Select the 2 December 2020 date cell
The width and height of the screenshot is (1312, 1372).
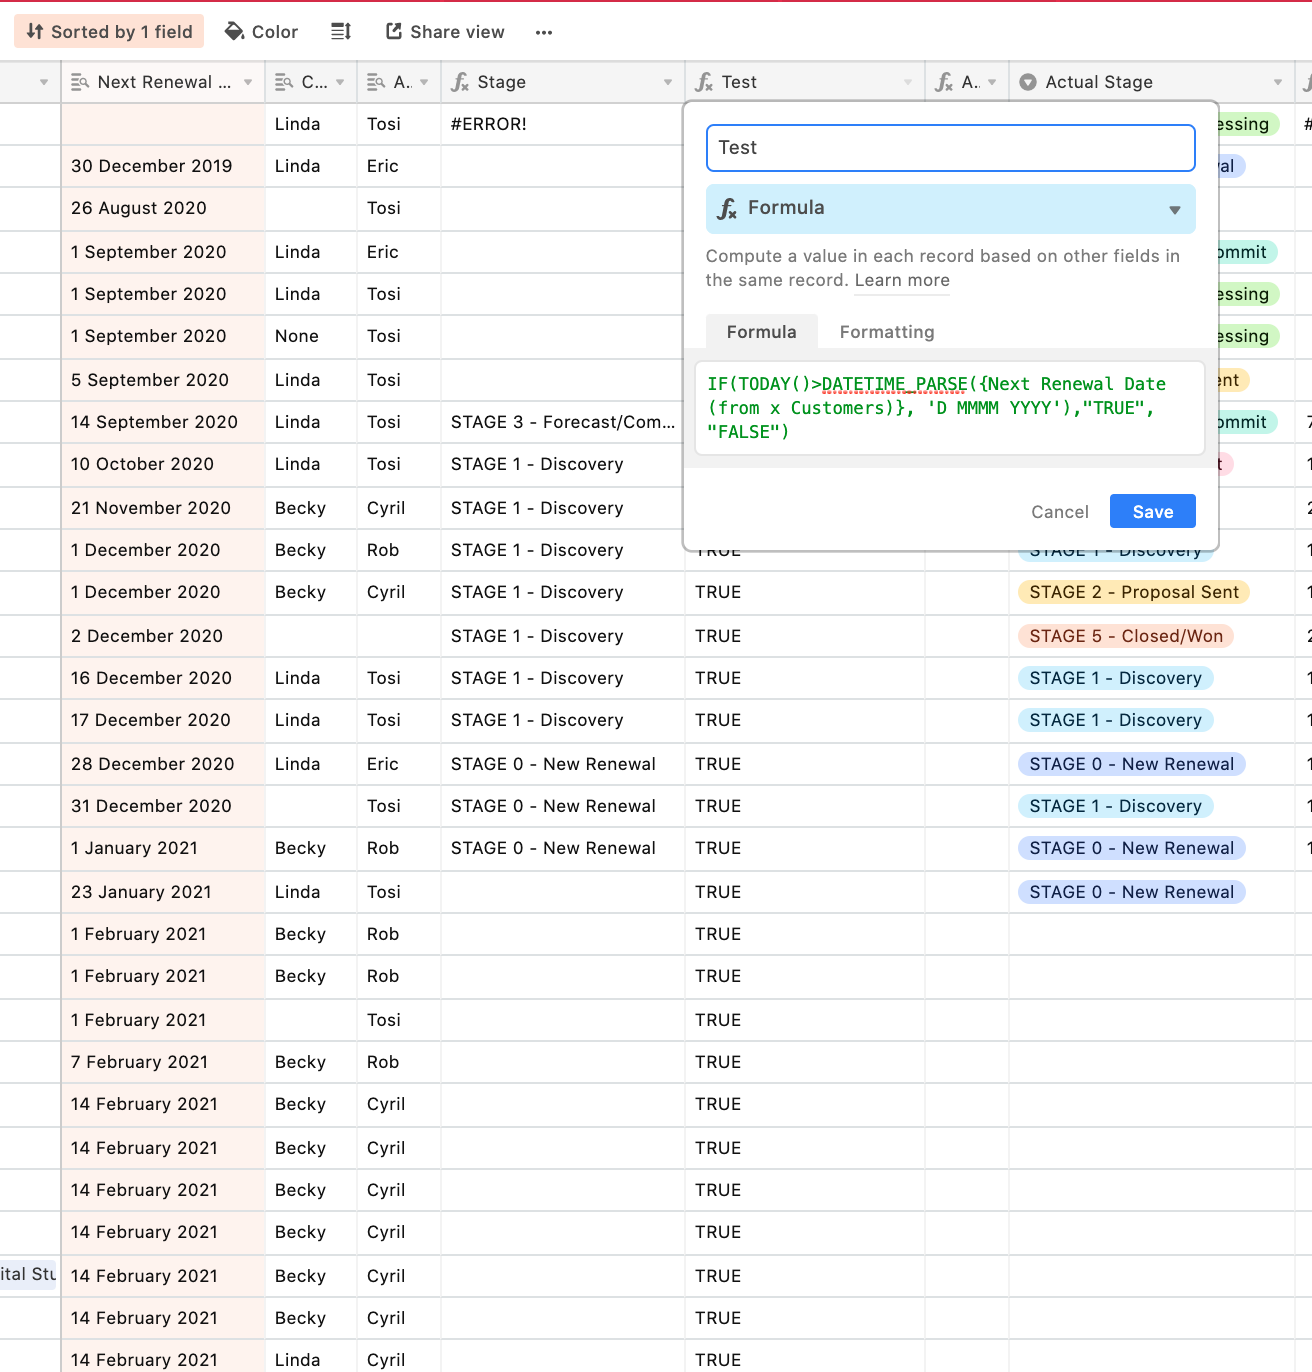coord(163,636)
